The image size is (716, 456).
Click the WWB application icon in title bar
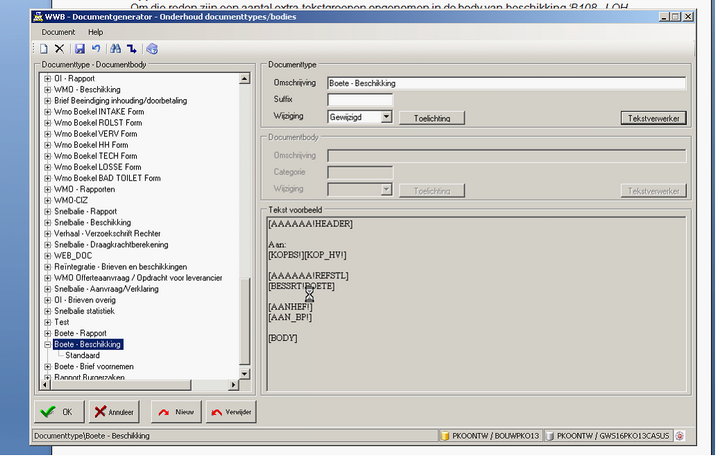38,17
